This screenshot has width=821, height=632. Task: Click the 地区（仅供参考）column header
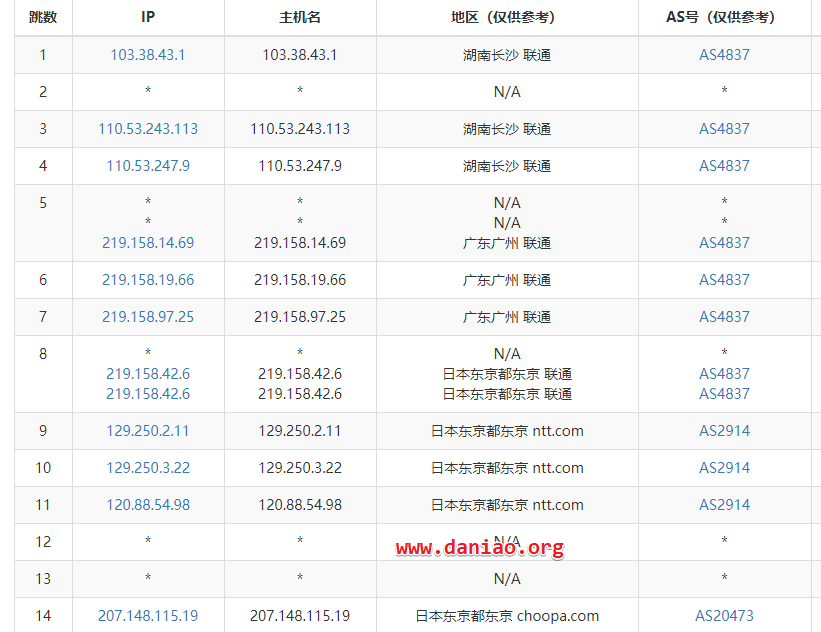[507, 17]
